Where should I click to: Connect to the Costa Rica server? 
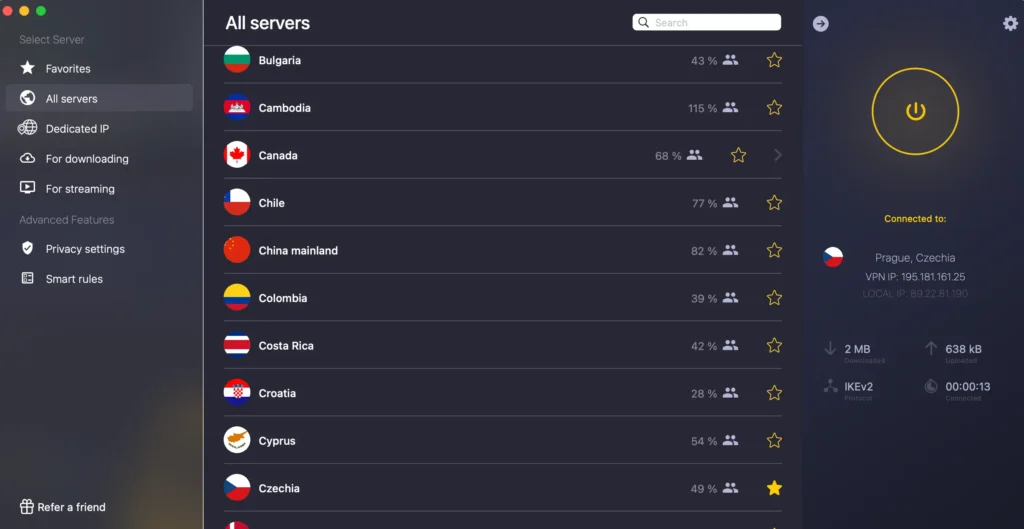tap(286, 346)
